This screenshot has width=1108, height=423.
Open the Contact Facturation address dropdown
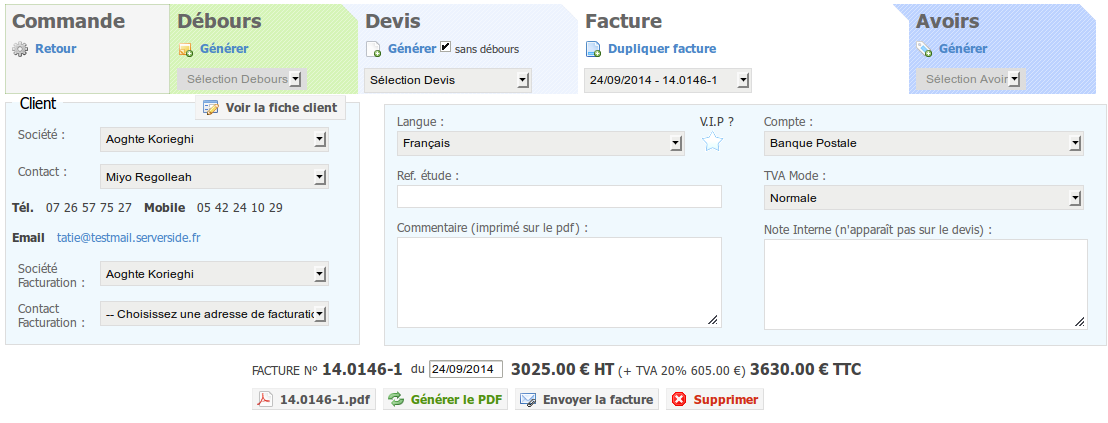pyautogui.click(x=214, y=314)
